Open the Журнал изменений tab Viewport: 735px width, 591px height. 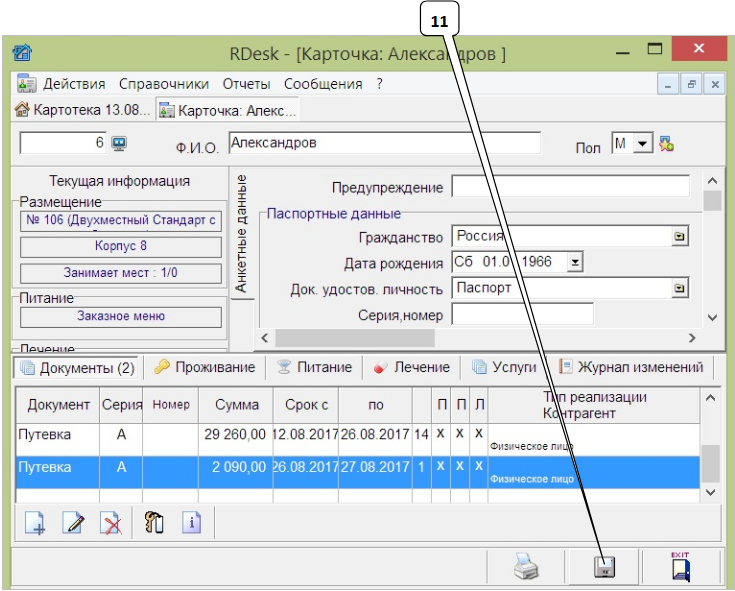(x=632, y=367)
